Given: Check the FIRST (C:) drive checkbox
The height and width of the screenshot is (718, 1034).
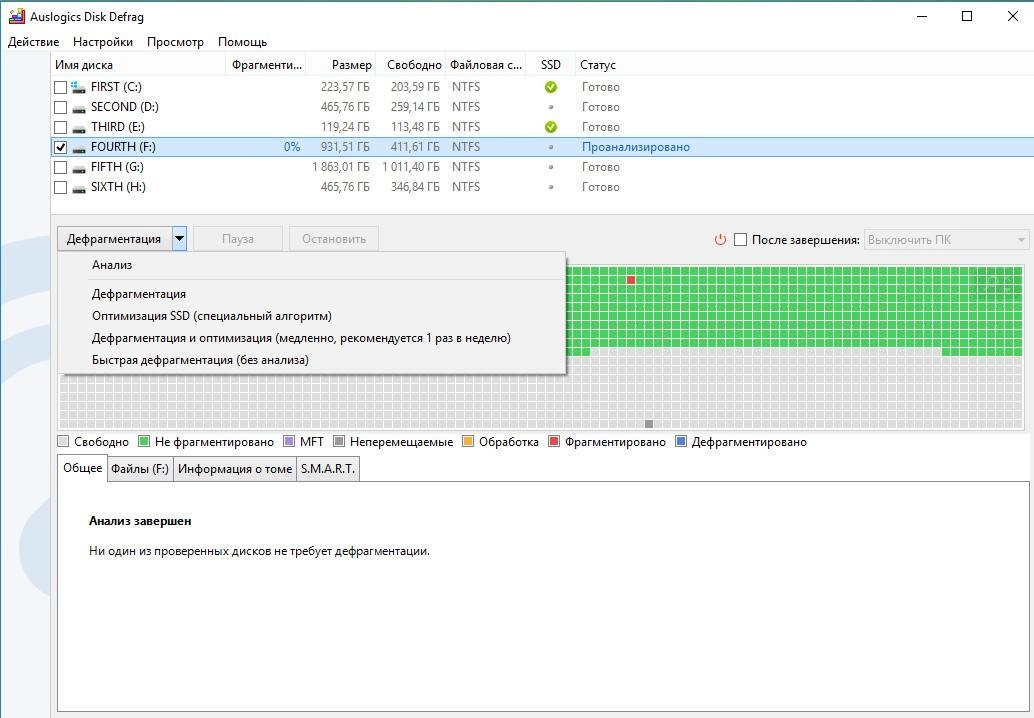Looking at the screenshot, I should point(61,87).
